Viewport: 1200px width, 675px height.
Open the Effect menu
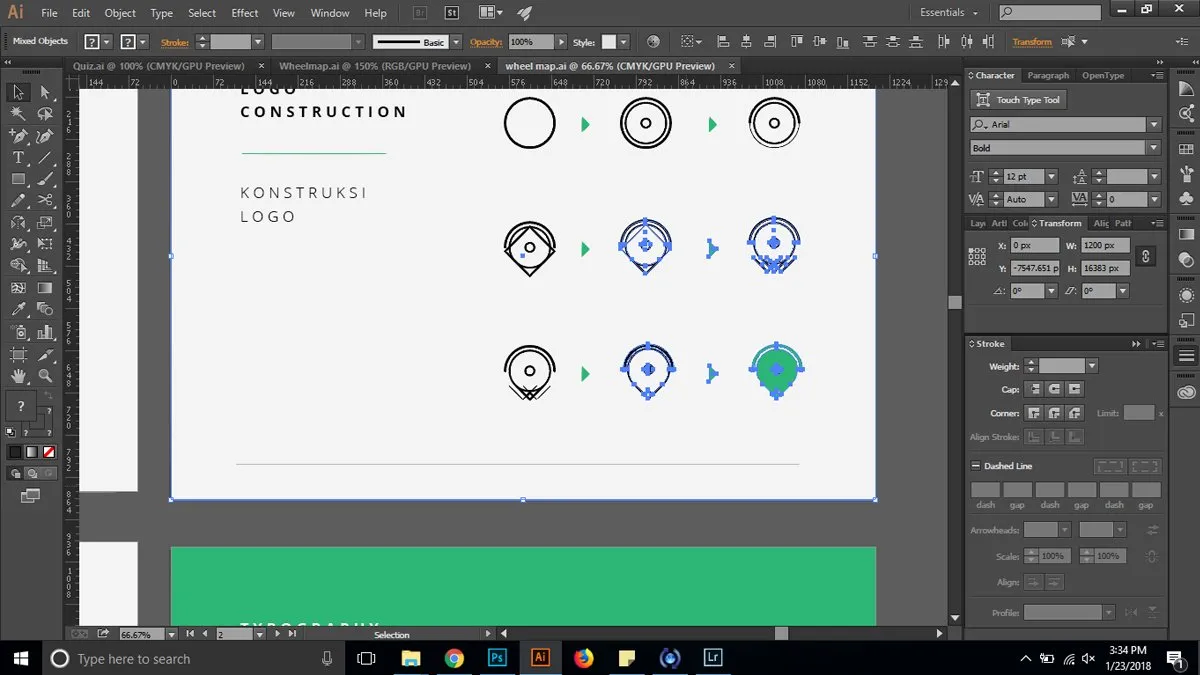pyautogui.click(x=245, y=13)
